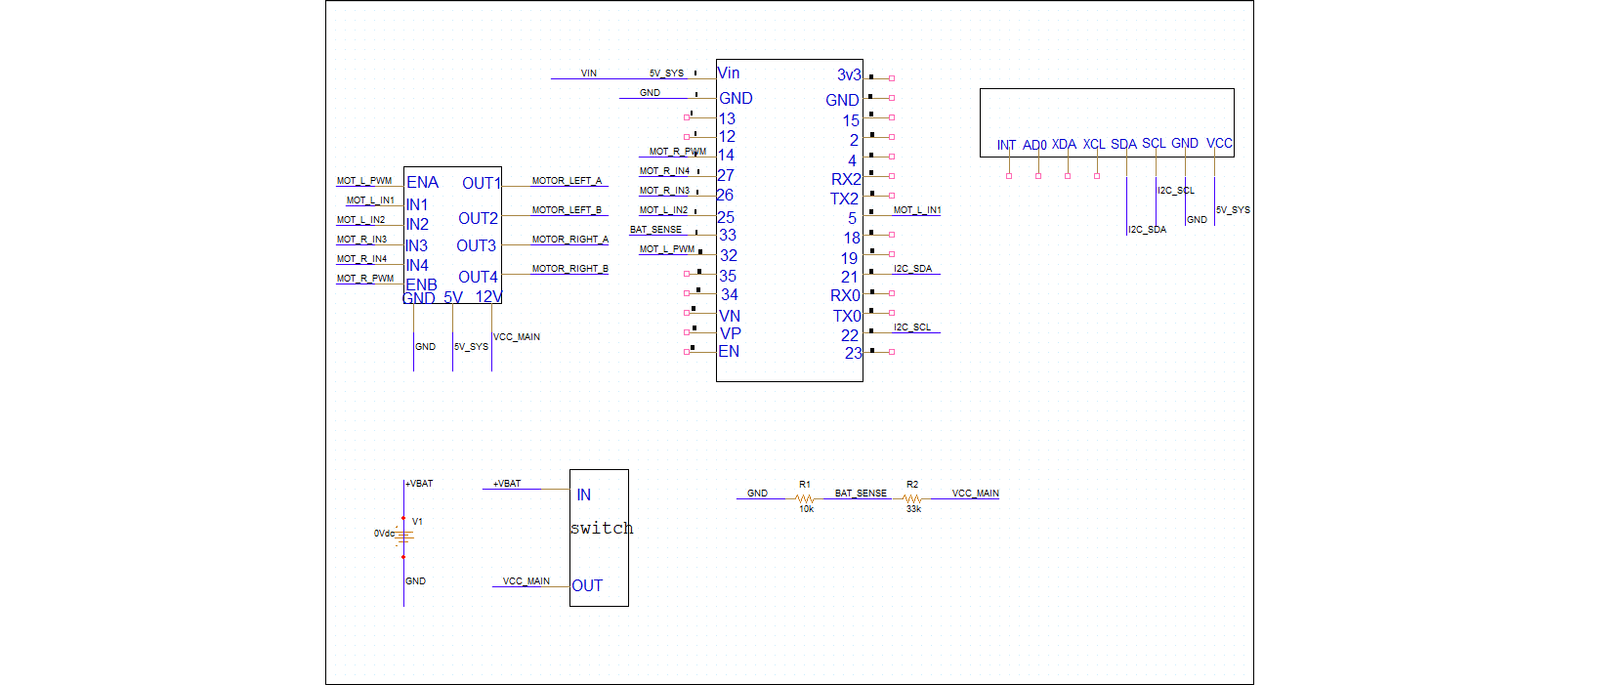
Task: Select the EN pin on the microcontroller
Action: click(729, 352)
